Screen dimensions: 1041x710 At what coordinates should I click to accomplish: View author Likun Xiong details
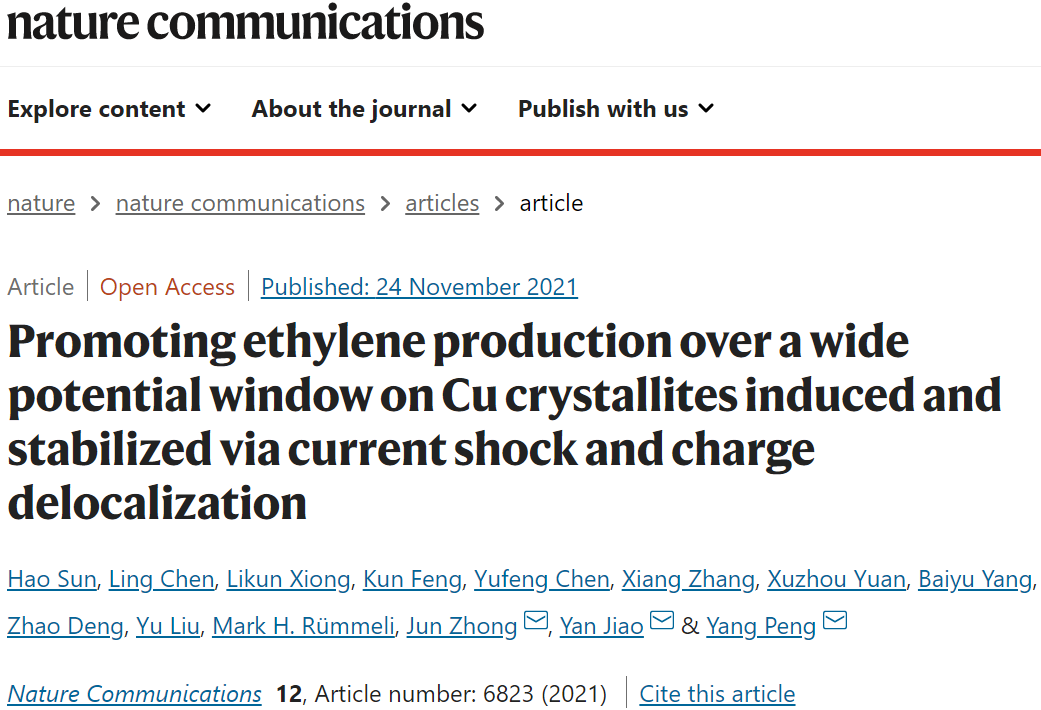[288, 579]
